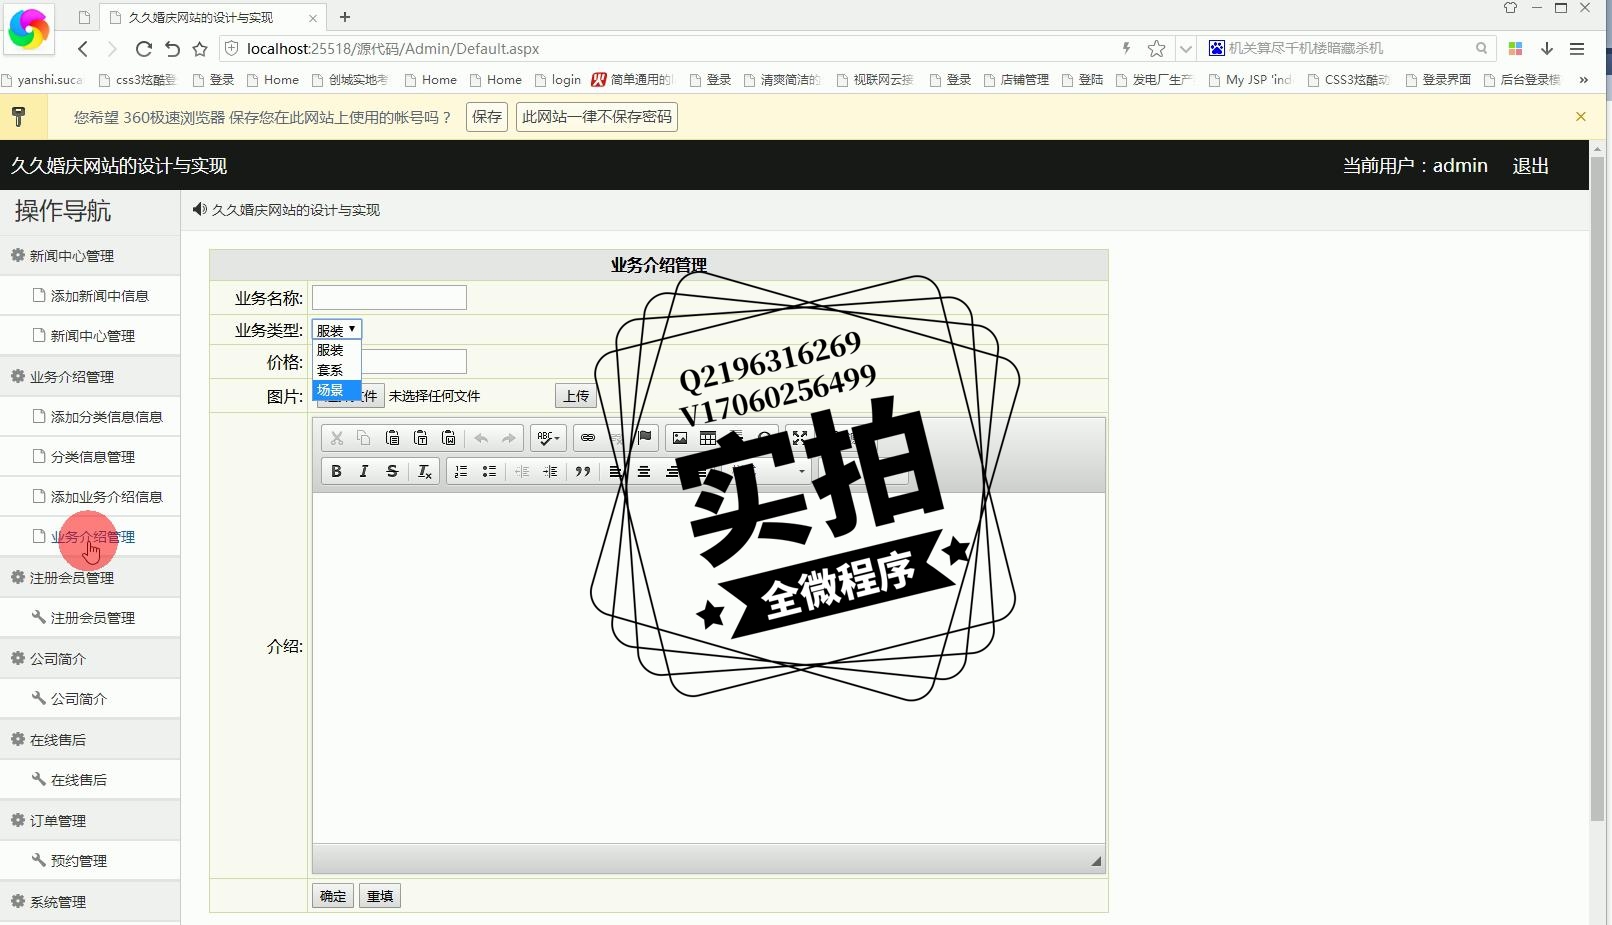Insert a bulleted list

[489, 472]
